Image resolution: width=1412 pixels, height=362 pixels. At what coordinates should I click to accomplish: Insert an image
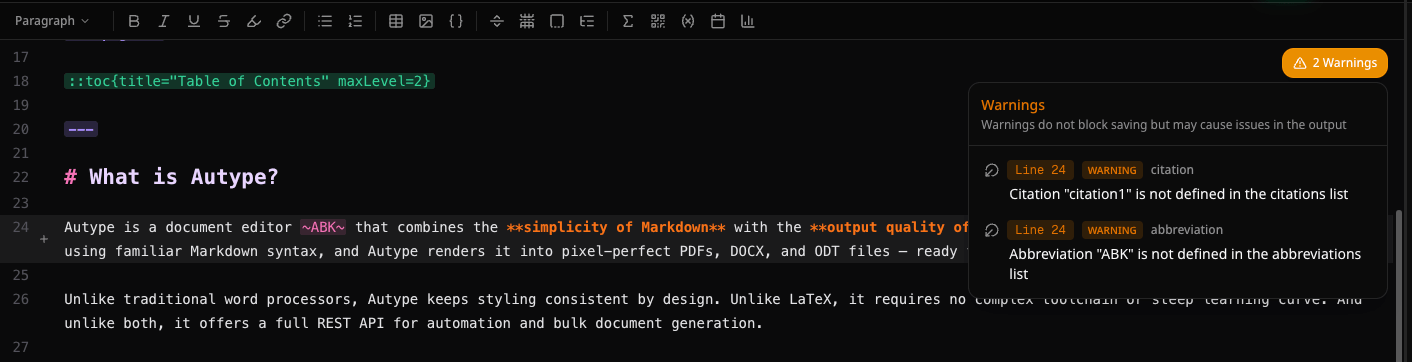(426, 20)
